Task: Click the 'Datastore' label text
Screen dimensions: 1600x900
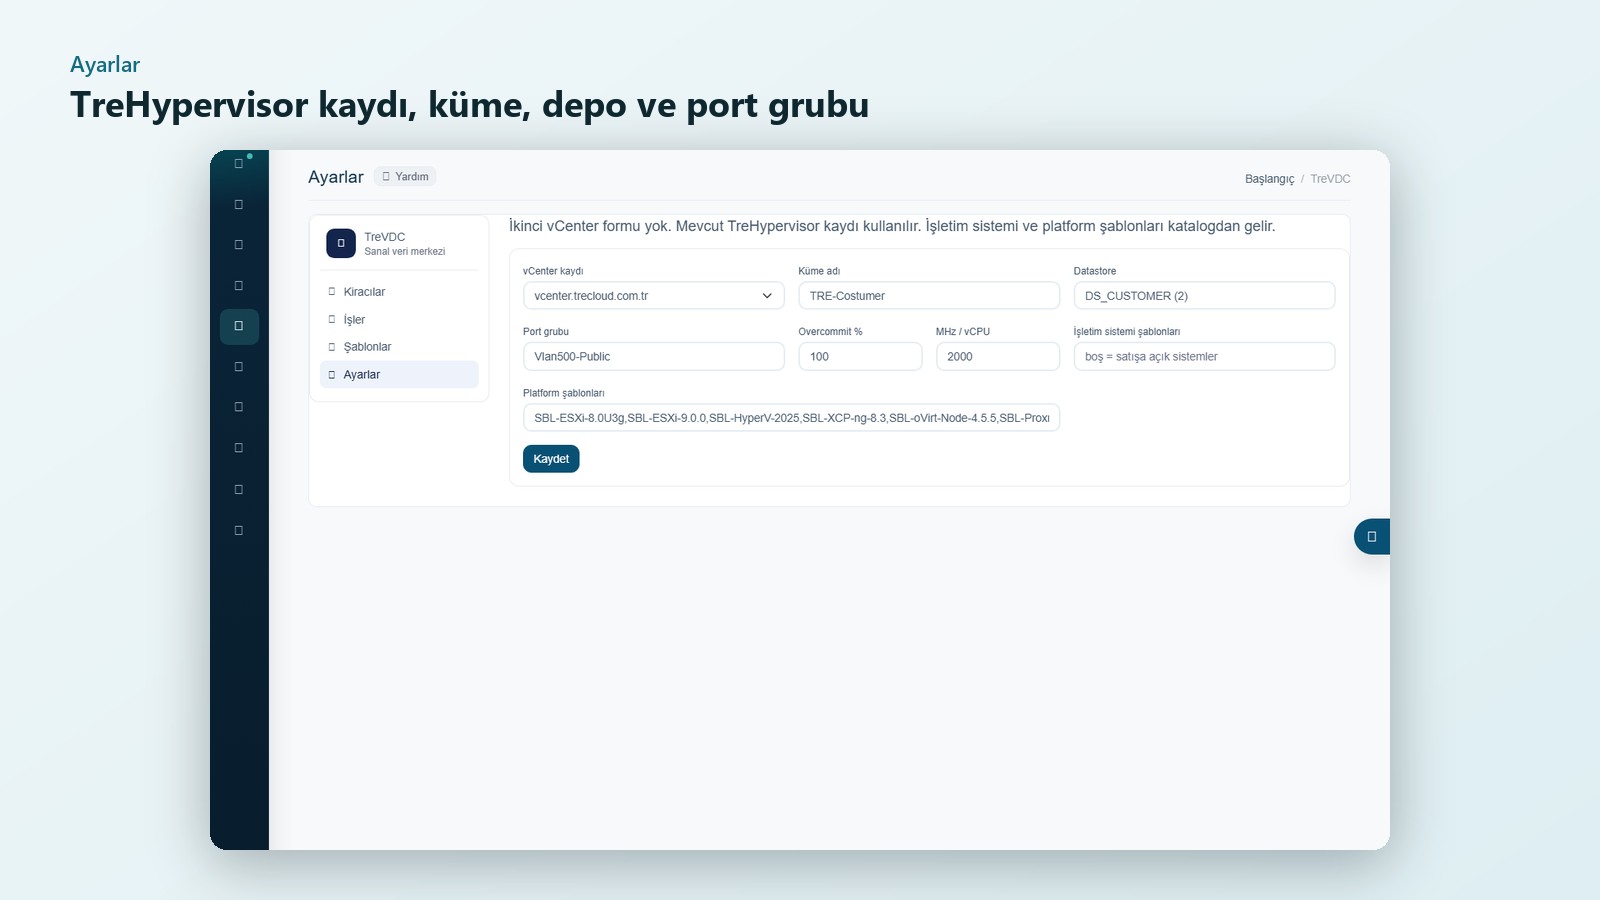Action: tap(1095, 271)
